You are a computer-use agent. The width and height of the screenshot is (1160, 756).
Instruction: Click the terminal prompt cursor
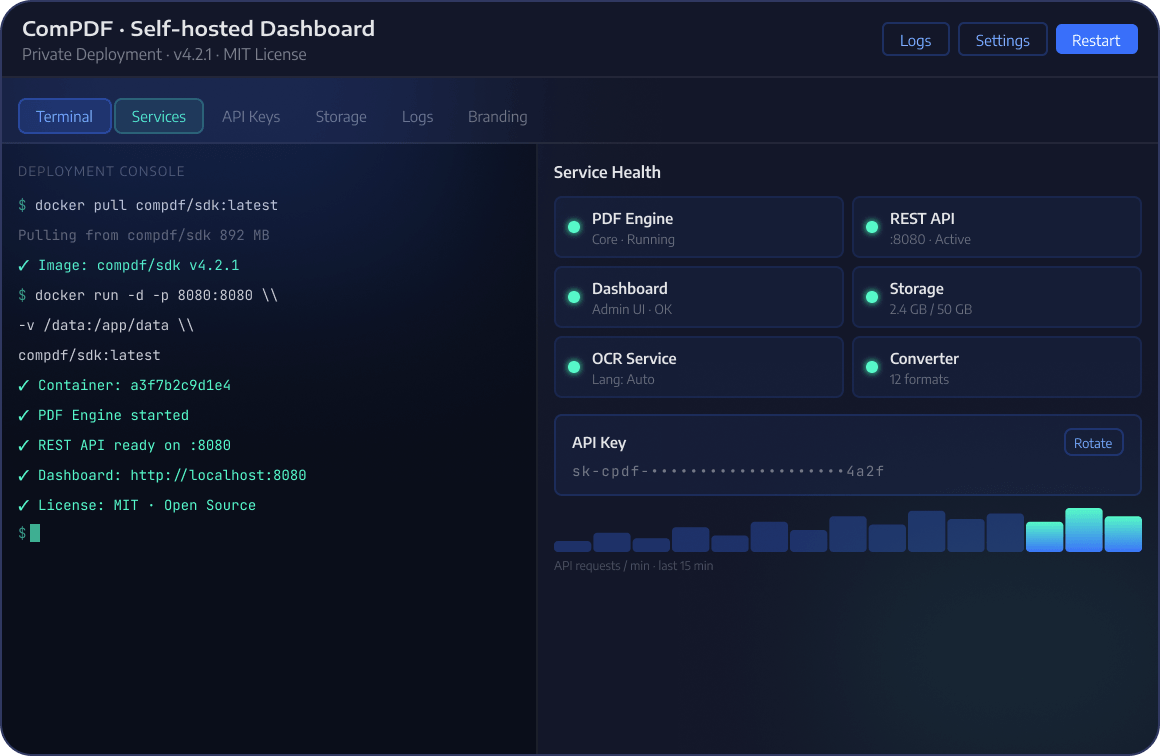click(x=35, y=533)
